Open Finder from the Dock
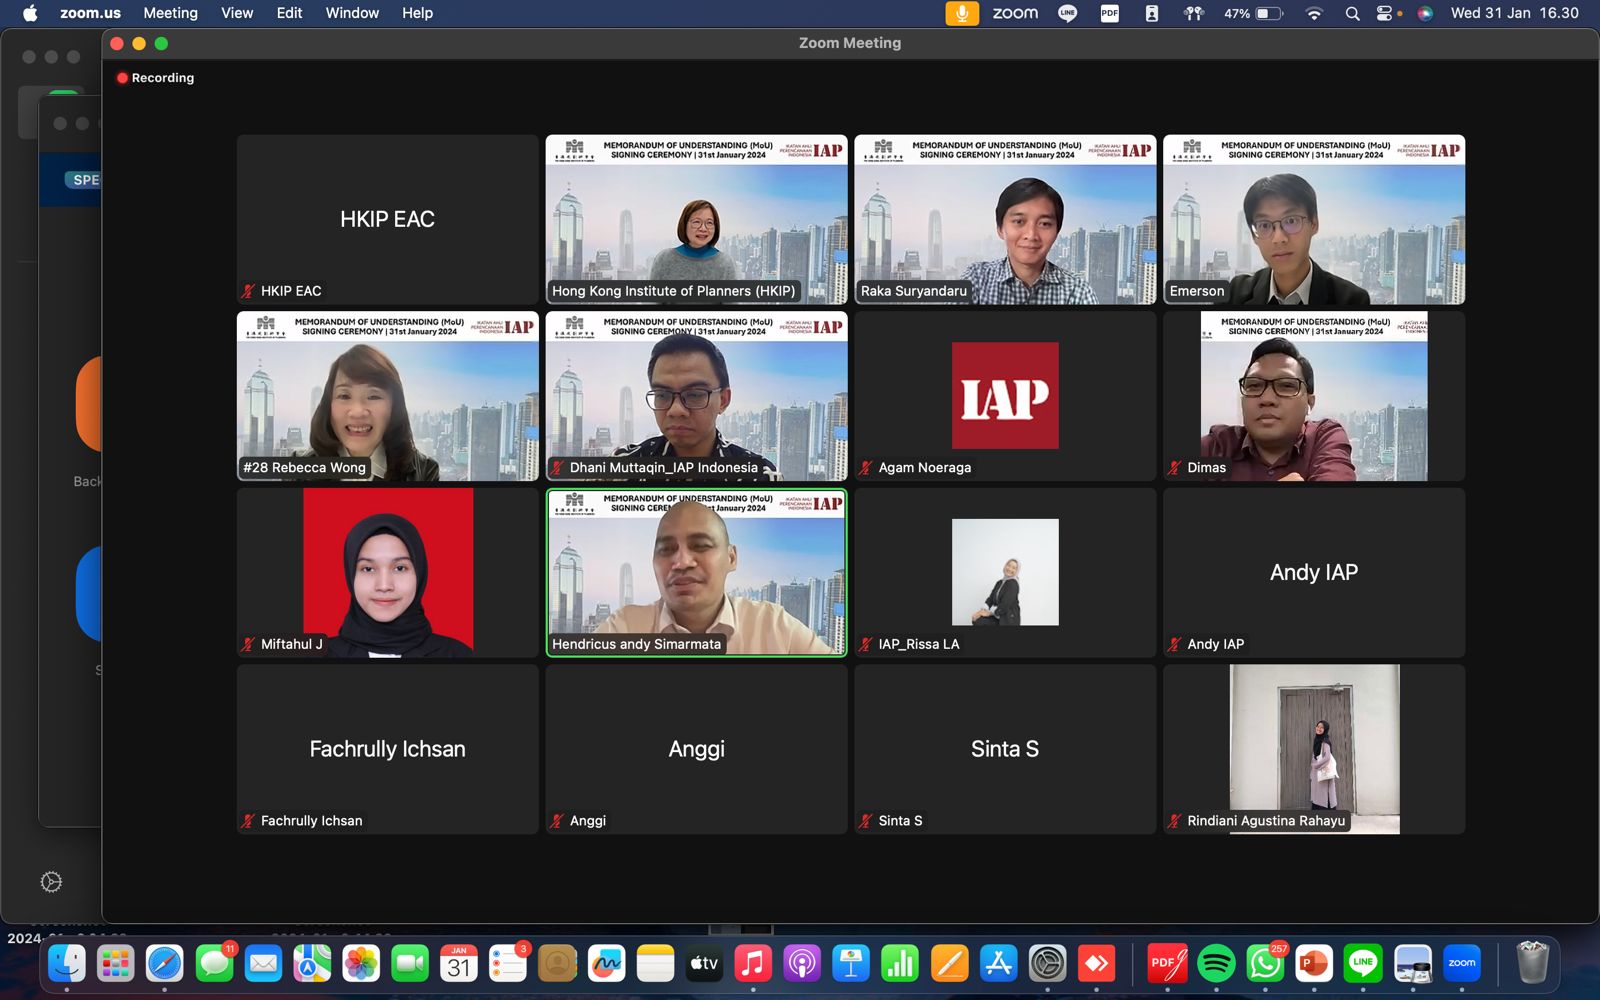This screenshot has width=1600, height=1000. pyautogui.click(x=67, y=964)
